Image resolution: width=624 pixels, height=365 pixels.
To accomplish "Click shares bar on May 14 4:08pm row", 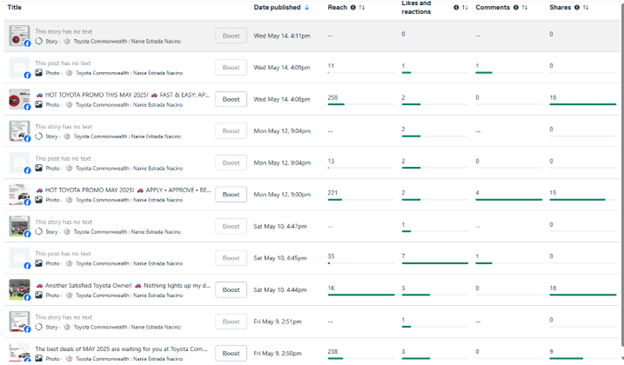I will coord(583,104).
